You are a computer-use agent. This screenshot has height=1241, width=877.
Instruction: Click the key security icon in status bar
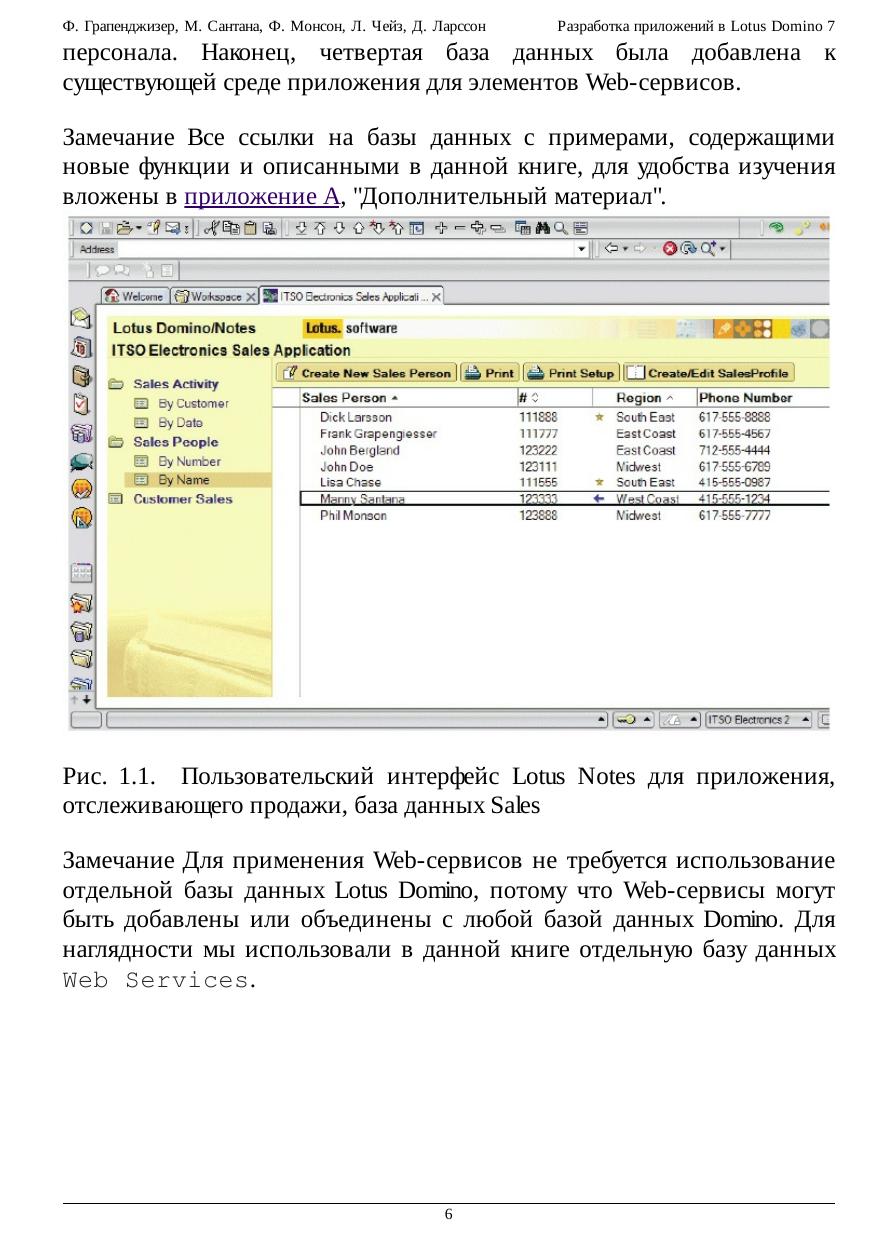pyautogui.click(x=627, y=719)
